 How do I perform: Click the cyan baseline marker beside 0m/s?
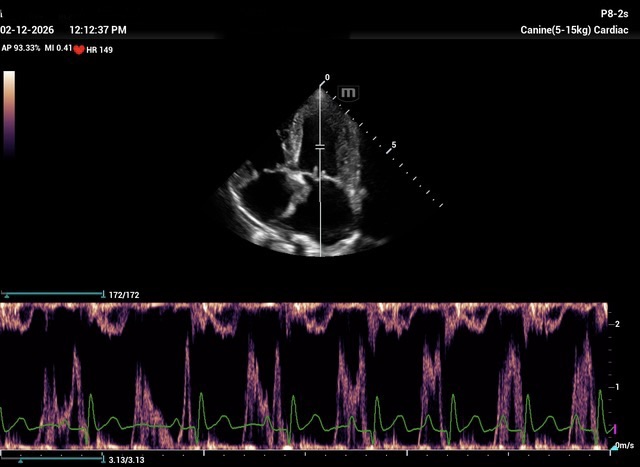(613, 445)
